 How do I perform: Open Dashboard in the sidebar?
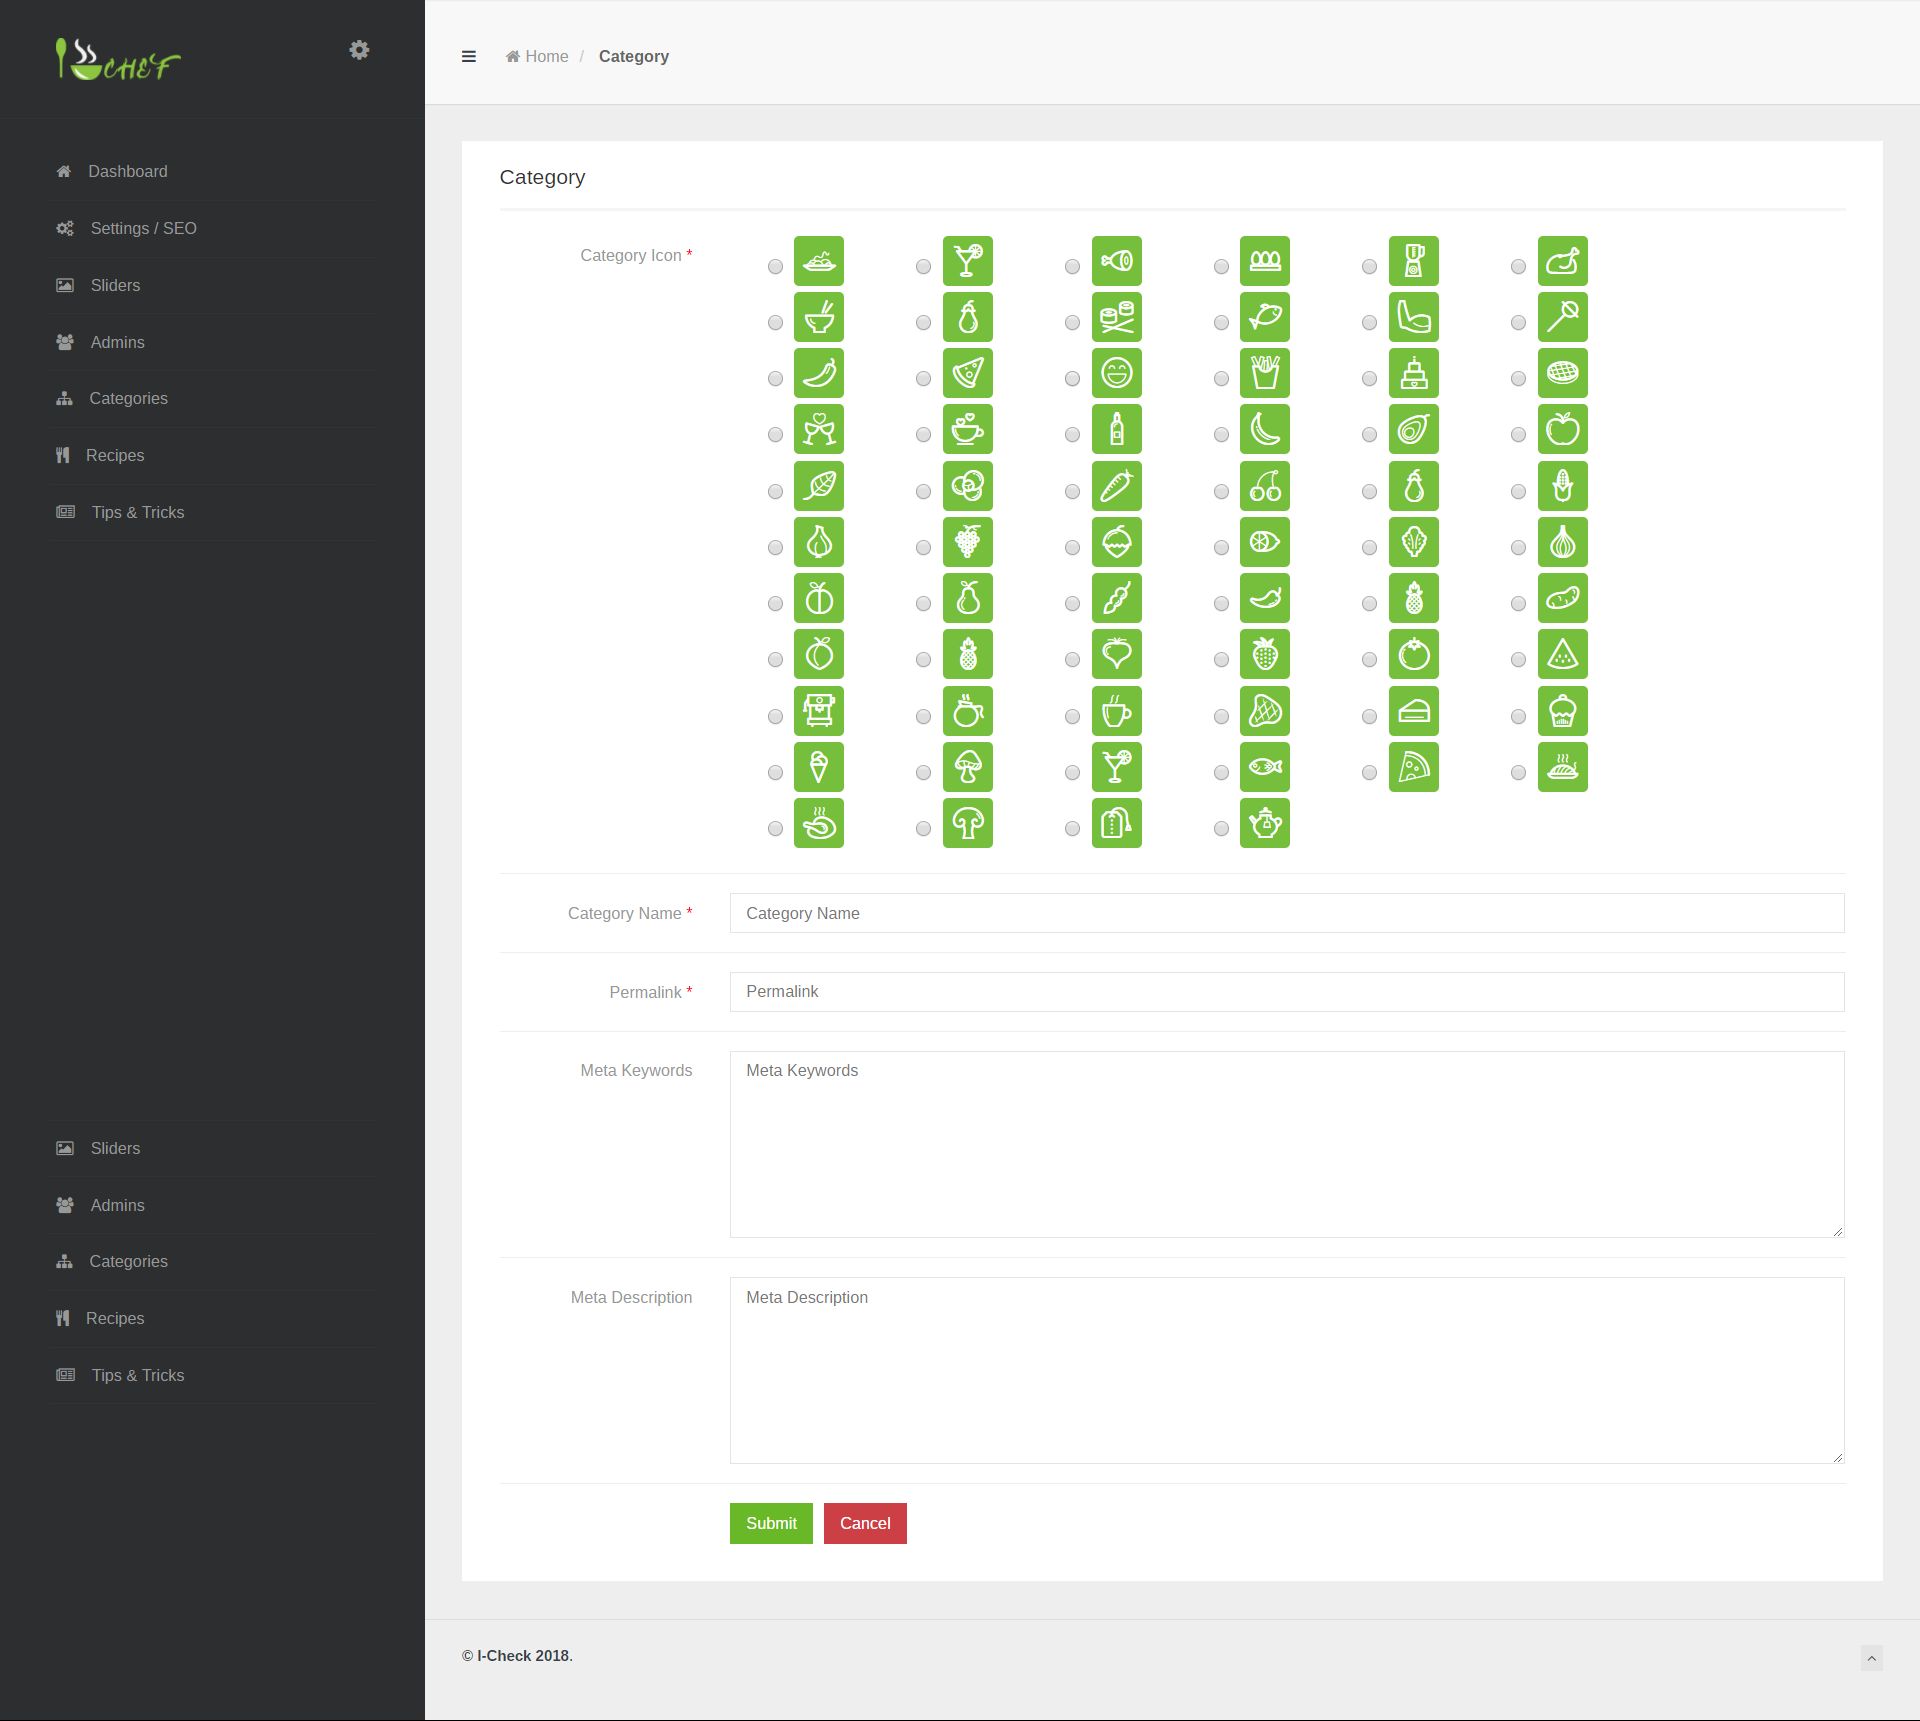point(127,171)
